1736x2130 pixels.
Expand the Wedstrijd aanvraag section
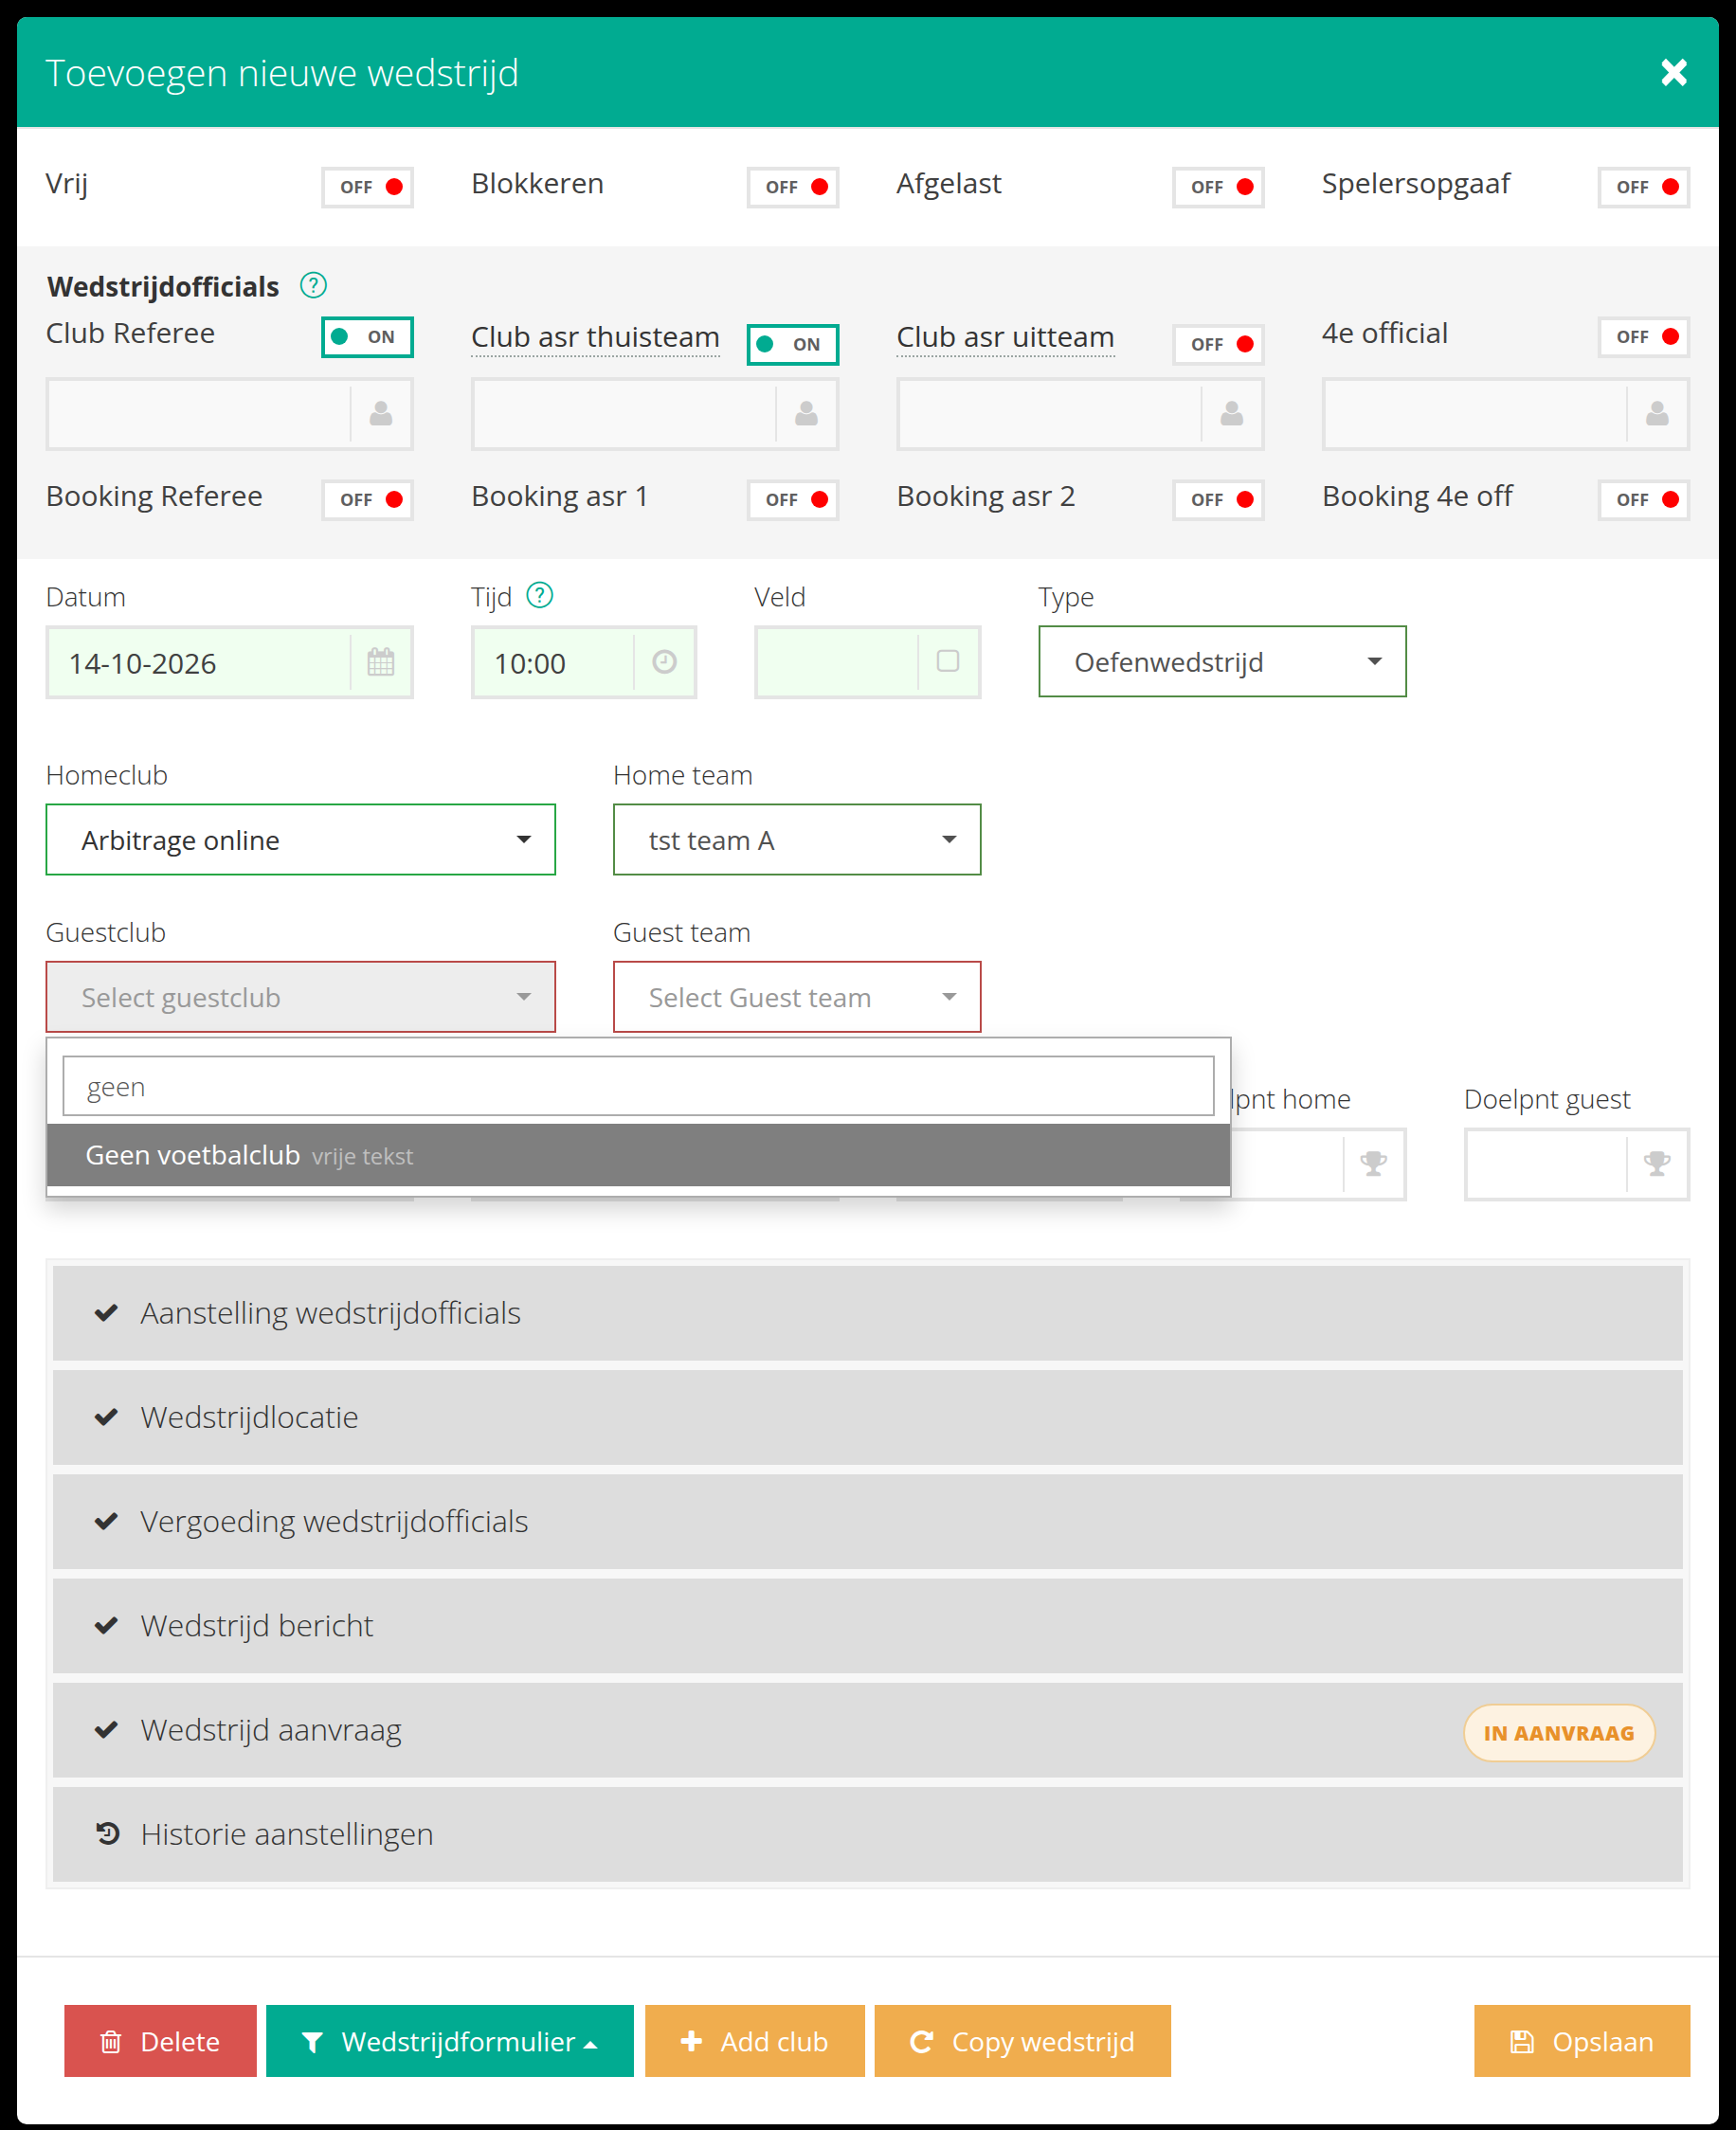coord(868,1730)
